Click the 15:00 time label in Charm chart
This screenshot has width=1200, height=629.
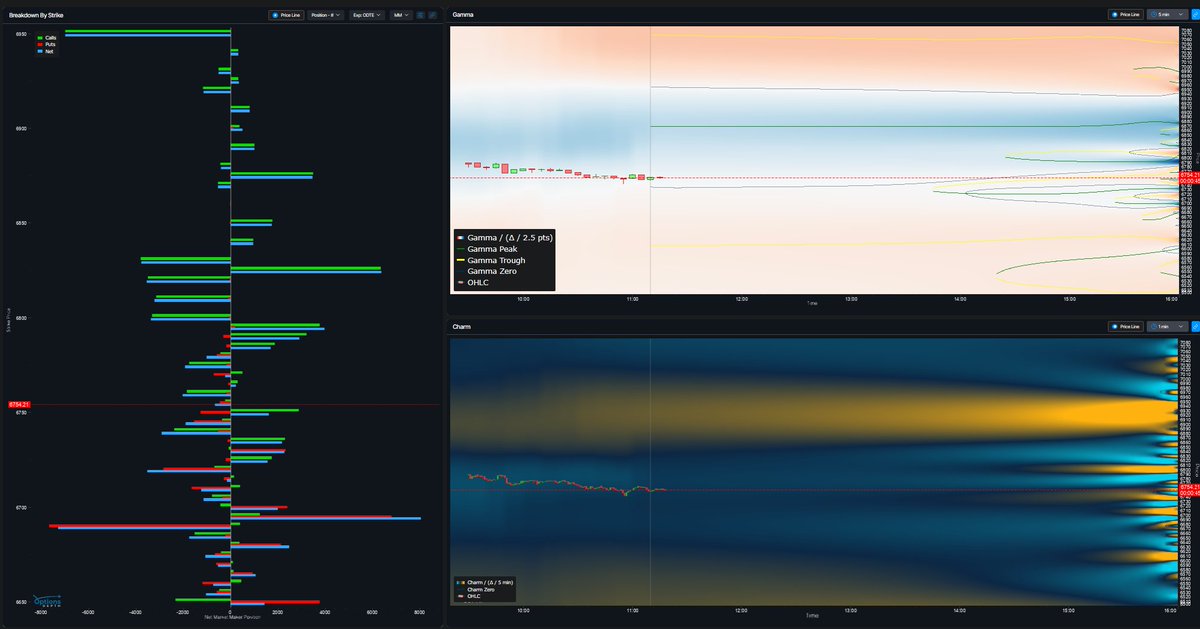[1069, 610]
